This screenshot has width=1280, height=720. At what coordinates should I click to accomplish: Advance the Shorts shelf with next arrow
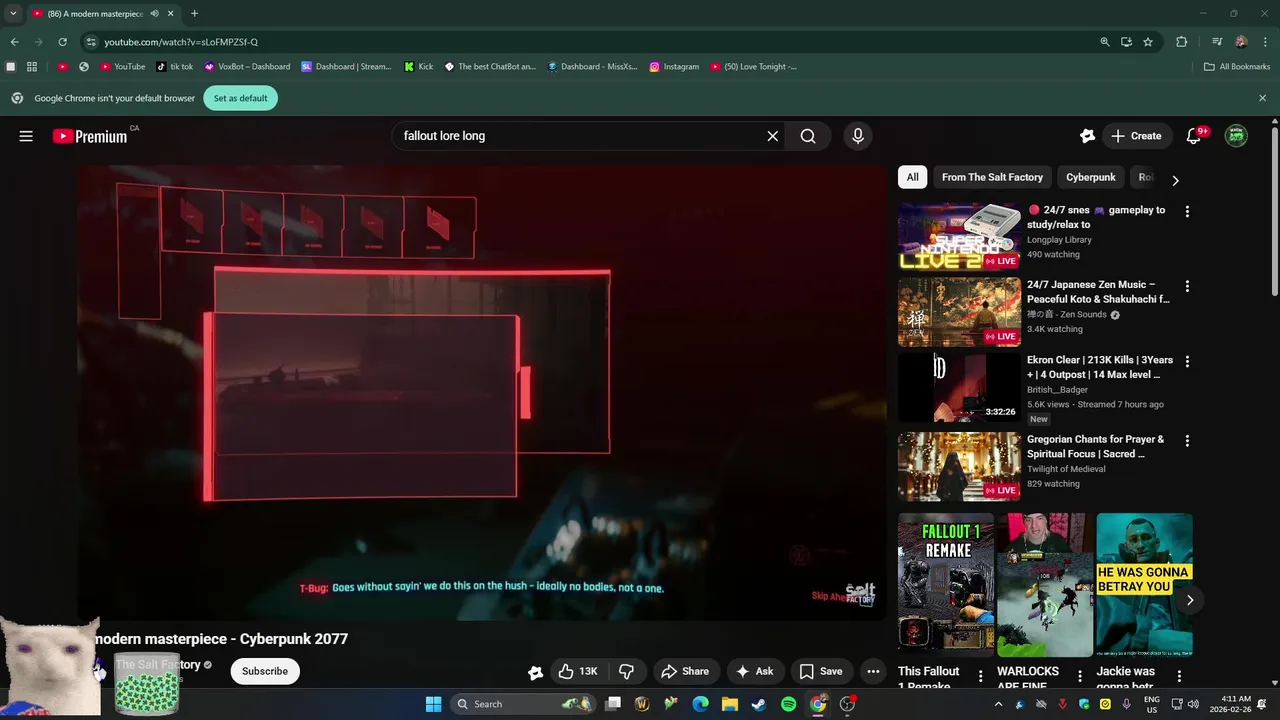coord(1190,600)
